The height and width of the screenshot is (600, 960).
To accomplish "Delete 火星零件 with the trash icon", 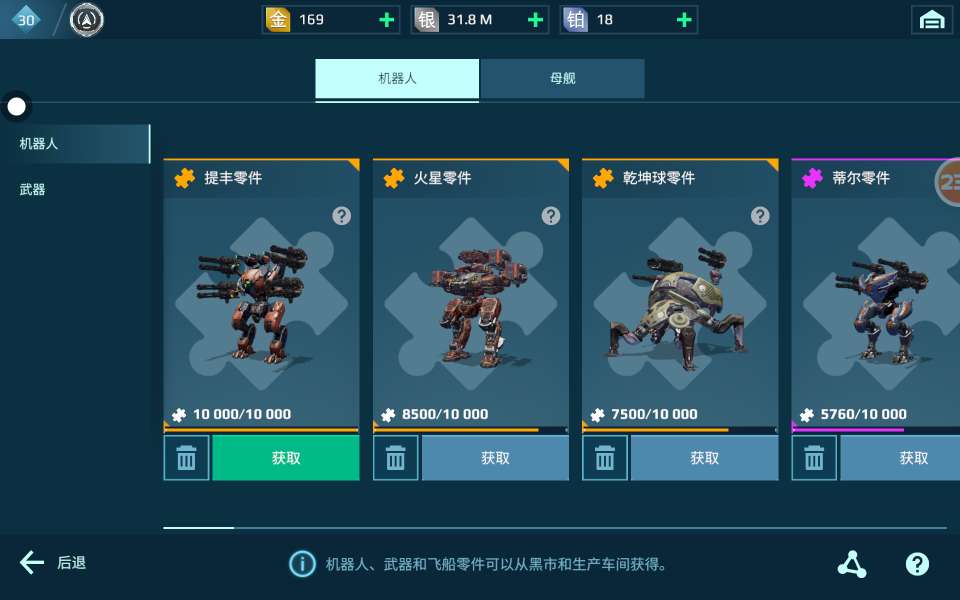I will click(x=396, y=458).
